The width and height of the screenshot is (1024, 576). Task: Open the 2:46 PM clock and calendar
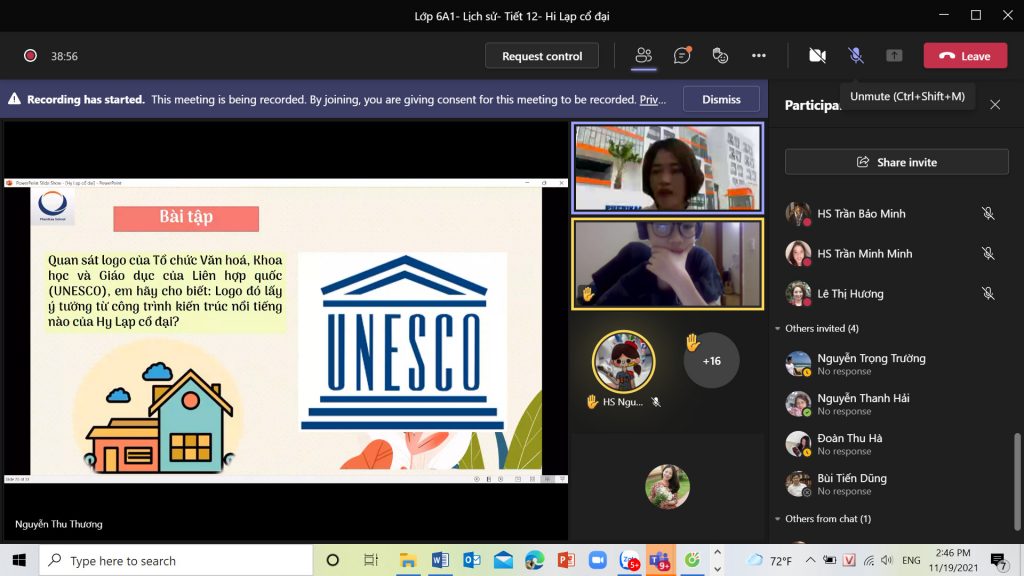point(953,560)
